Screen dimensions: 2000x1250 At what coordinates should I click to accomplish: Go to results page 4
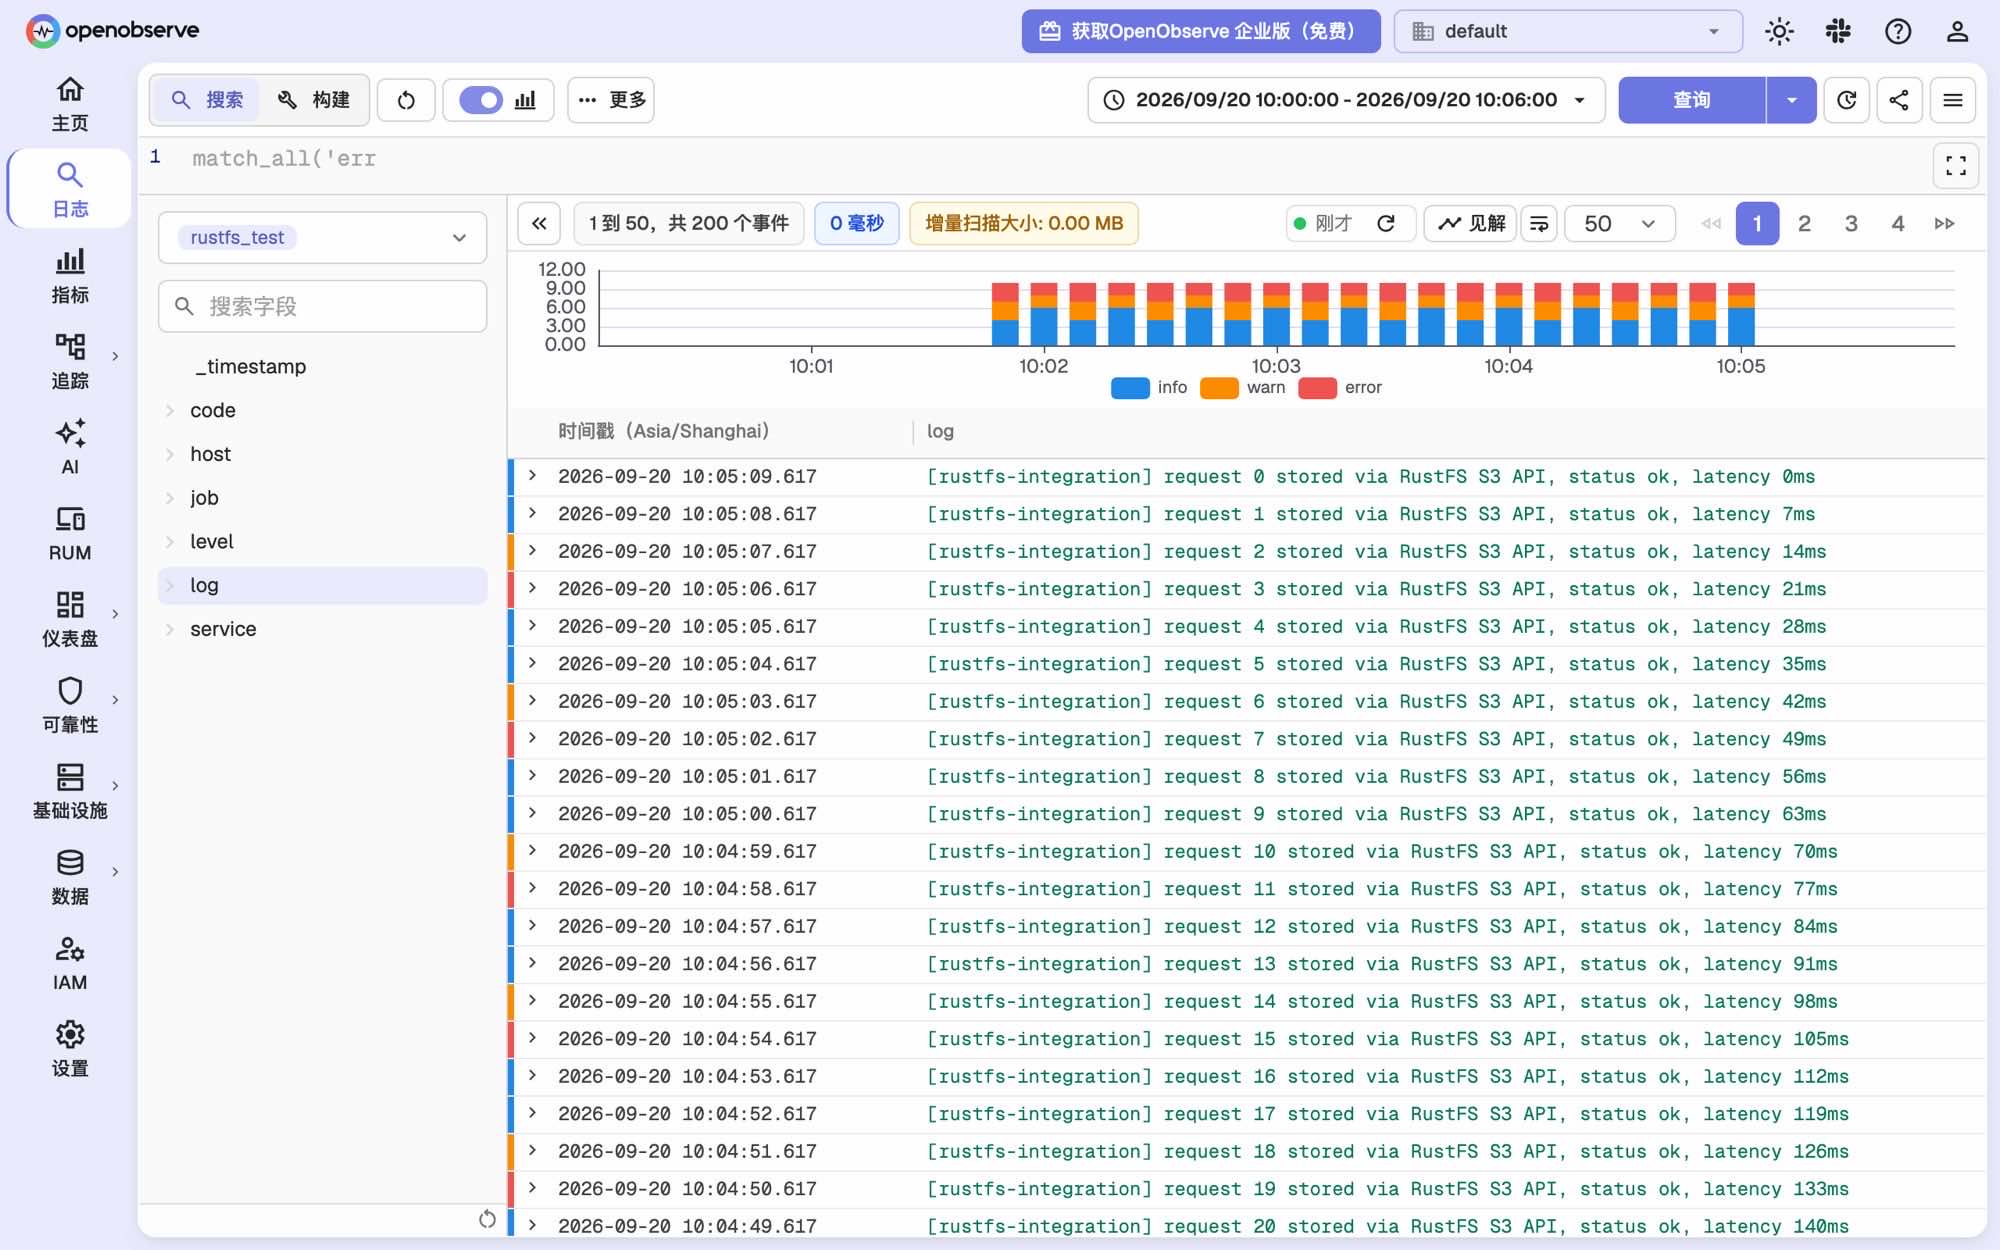click(1897, 223)
